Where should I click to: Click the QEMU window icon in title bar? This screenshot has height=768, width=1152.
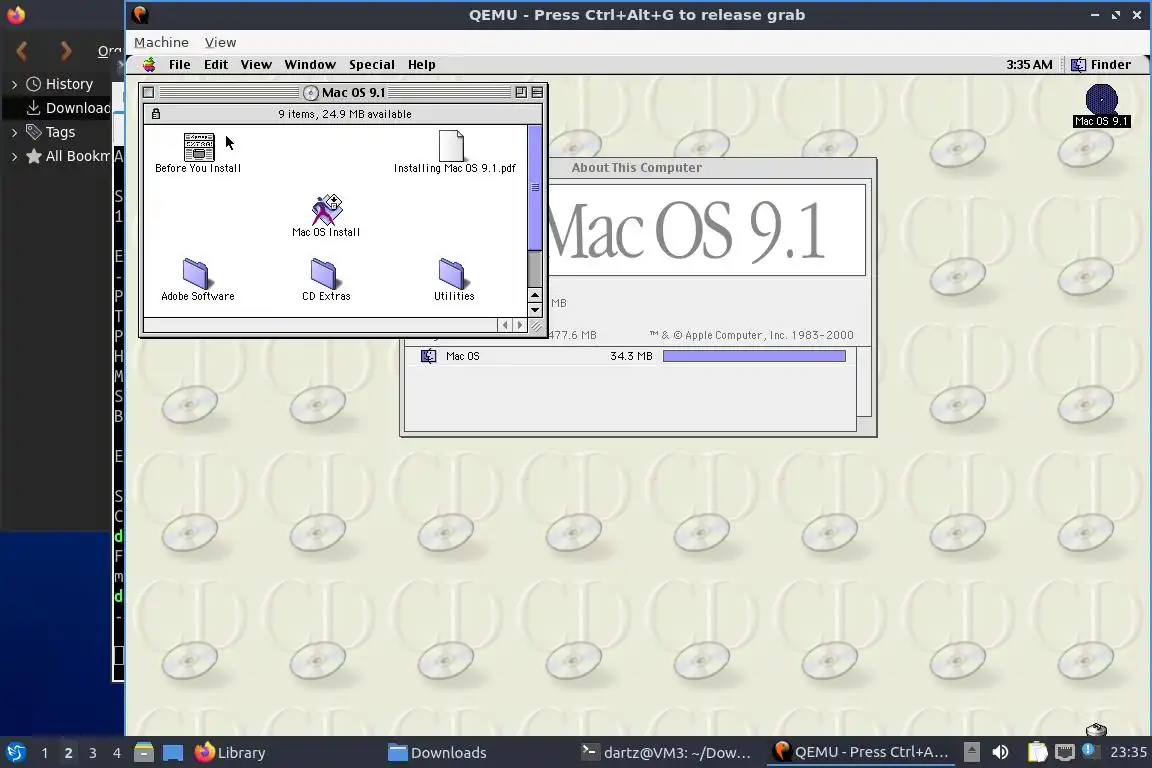[140, 15]
